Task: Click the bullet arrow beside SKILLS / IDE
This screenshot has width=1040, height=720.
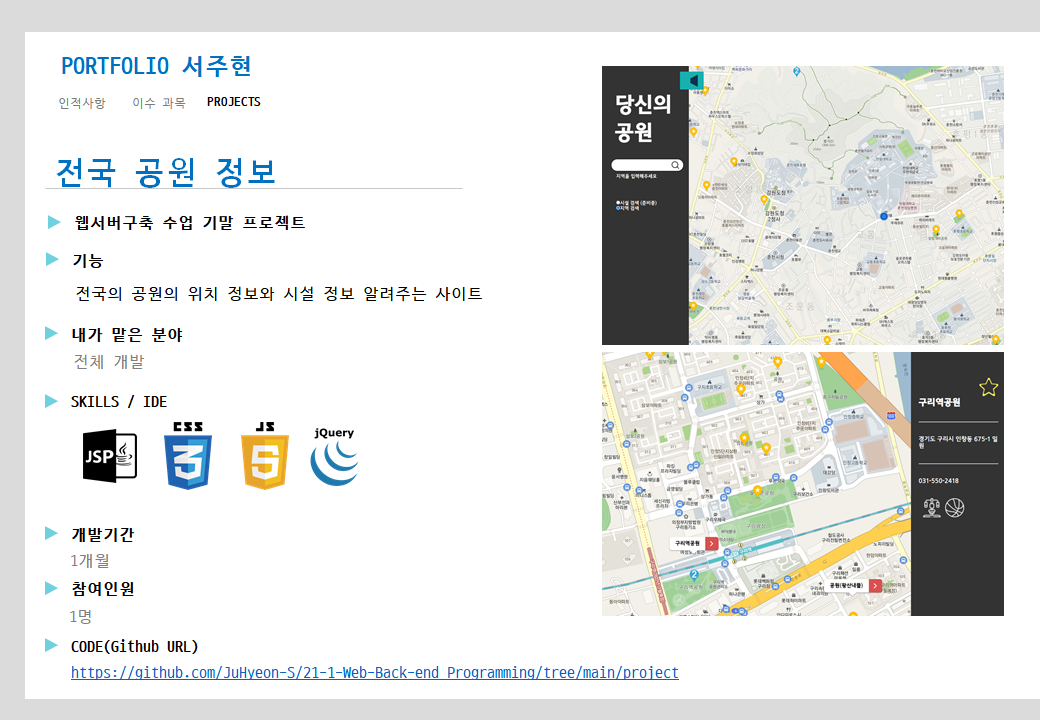Action: coord(51,400)
